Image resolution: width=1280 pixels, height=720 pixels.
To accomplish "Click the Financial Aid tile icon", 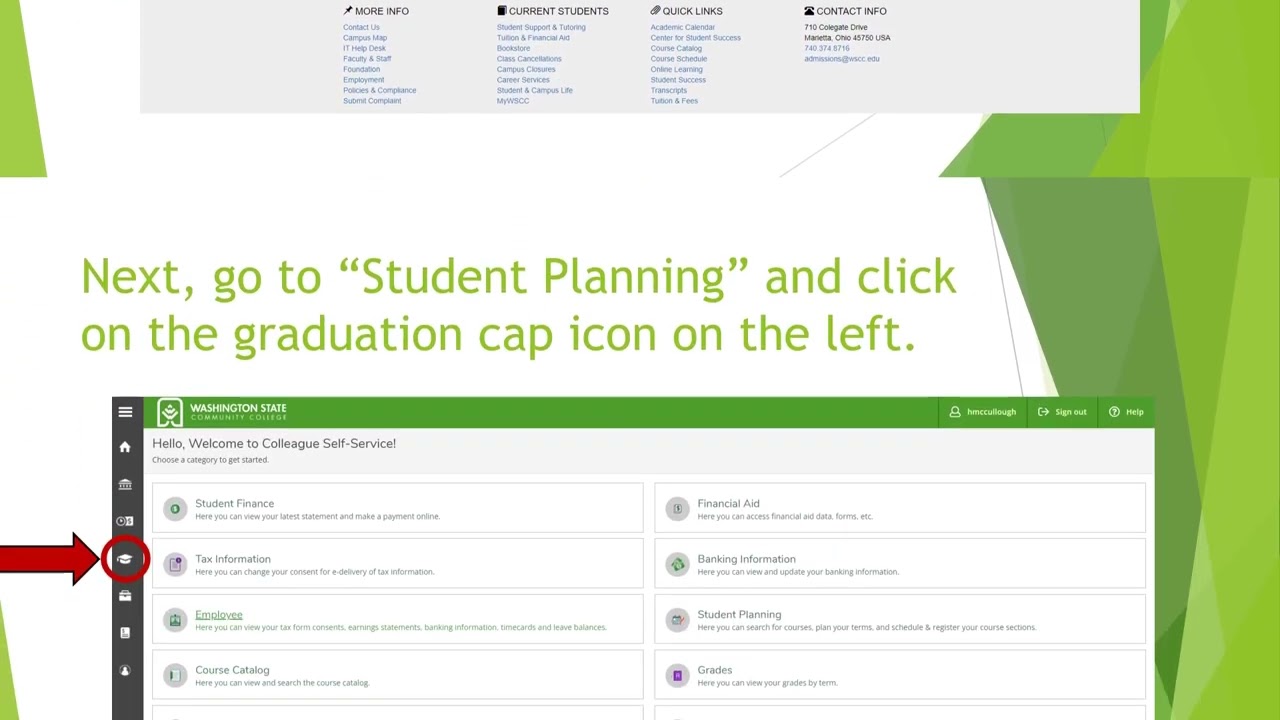I will (x=677, y=509).
